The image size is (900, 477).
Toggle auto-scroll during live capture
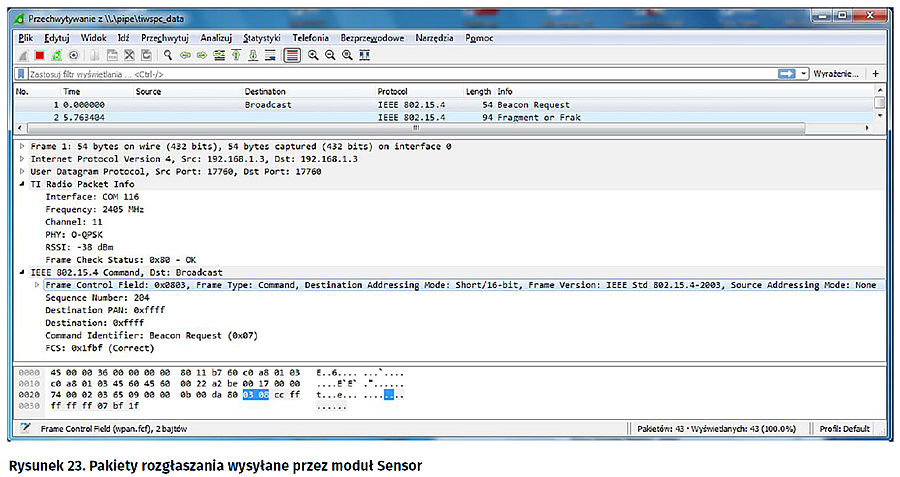click(x=270, y=55)
